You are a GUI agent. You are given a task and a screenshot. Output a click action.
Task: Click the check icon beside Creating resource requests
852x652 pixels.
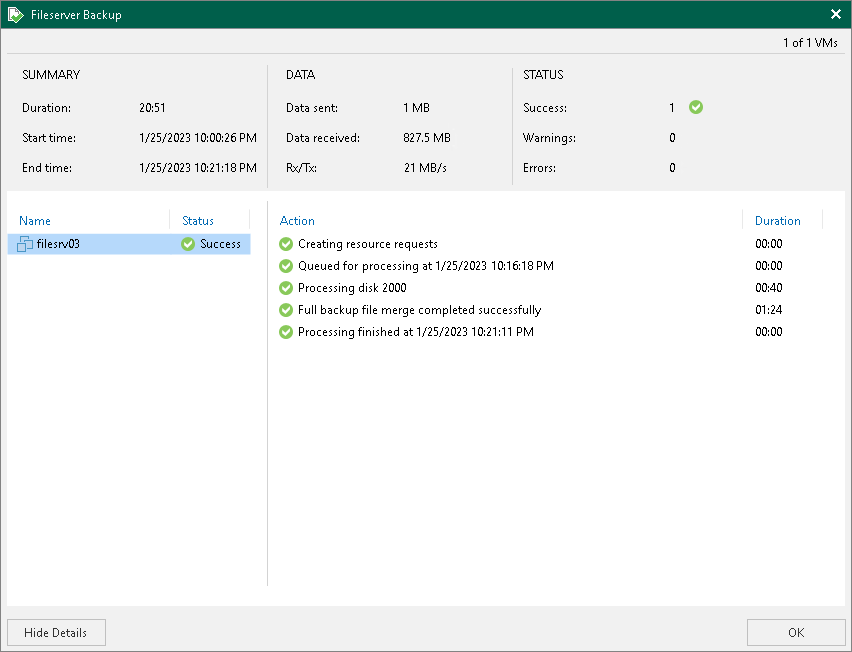click(x=286, y=244)
